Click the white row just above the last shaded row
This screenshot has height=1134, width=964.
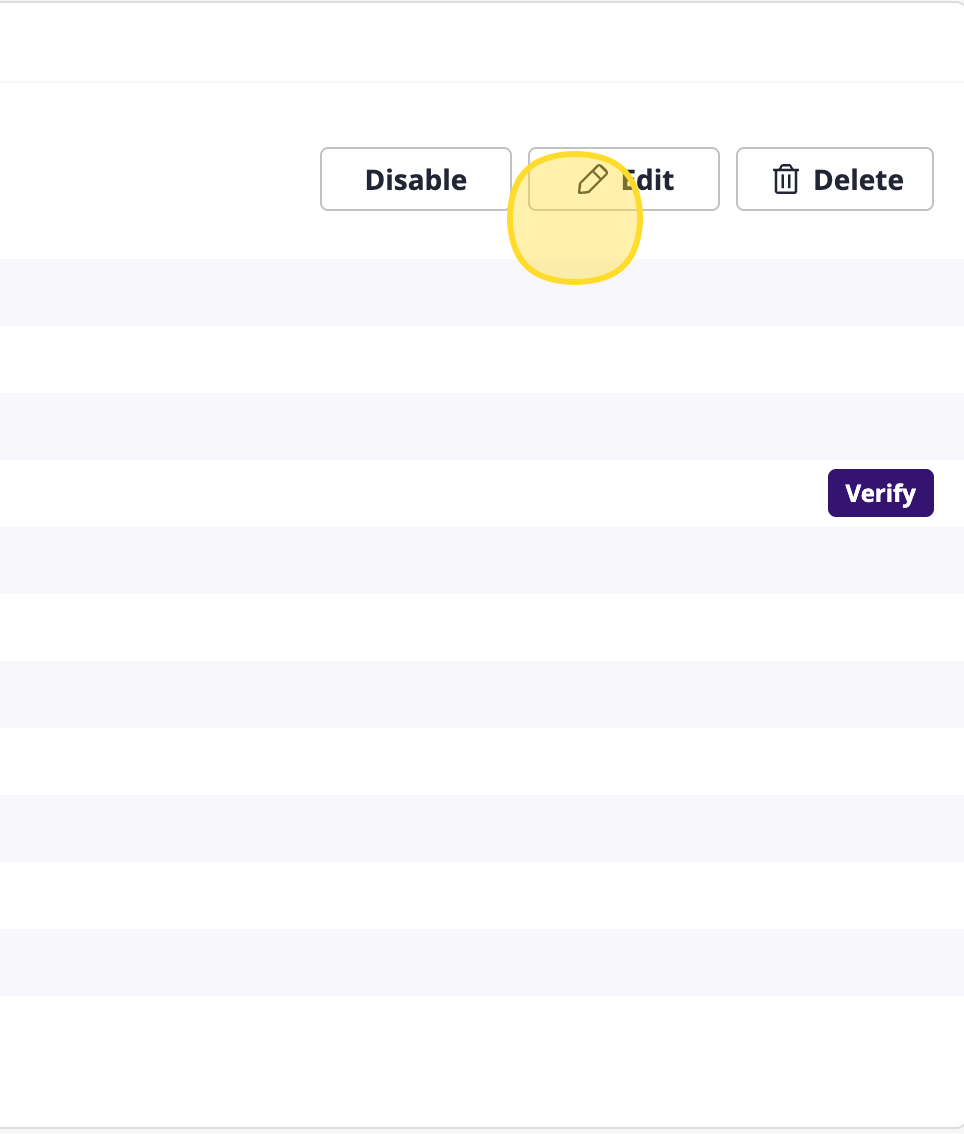tap(400, 895)
